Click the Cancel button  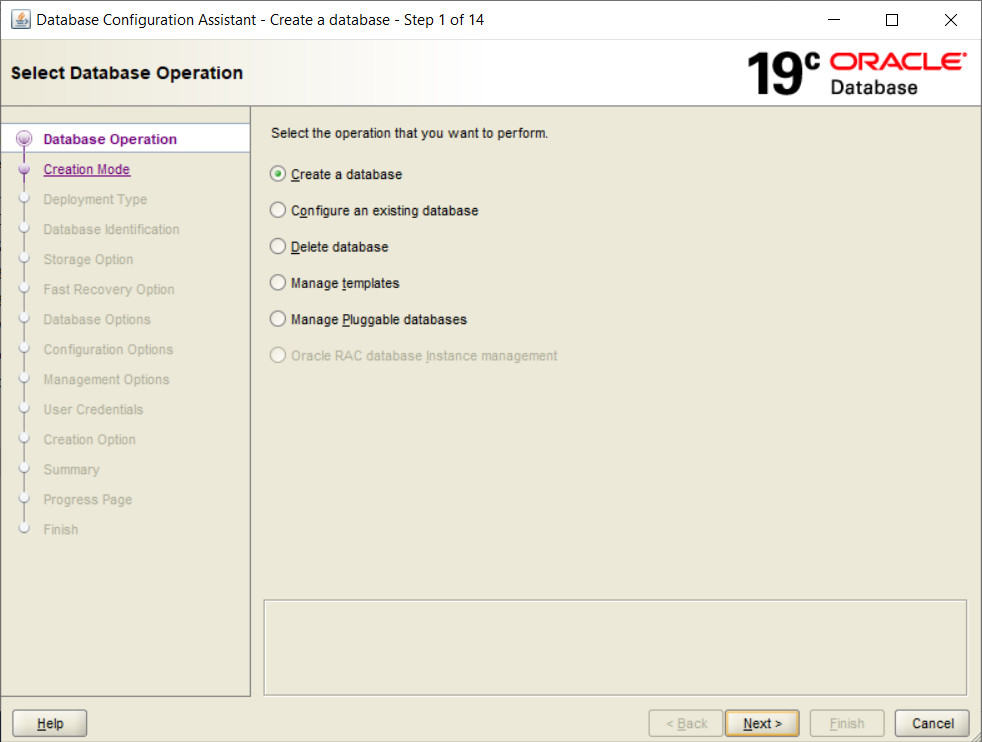(933, 724)
